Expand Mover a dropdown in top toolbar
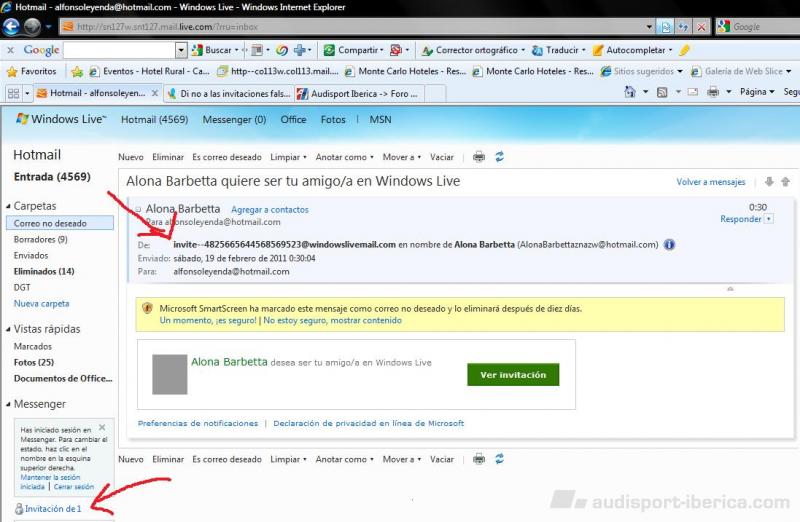The width and height of the screenshot is (800, 522). (419, 157)
